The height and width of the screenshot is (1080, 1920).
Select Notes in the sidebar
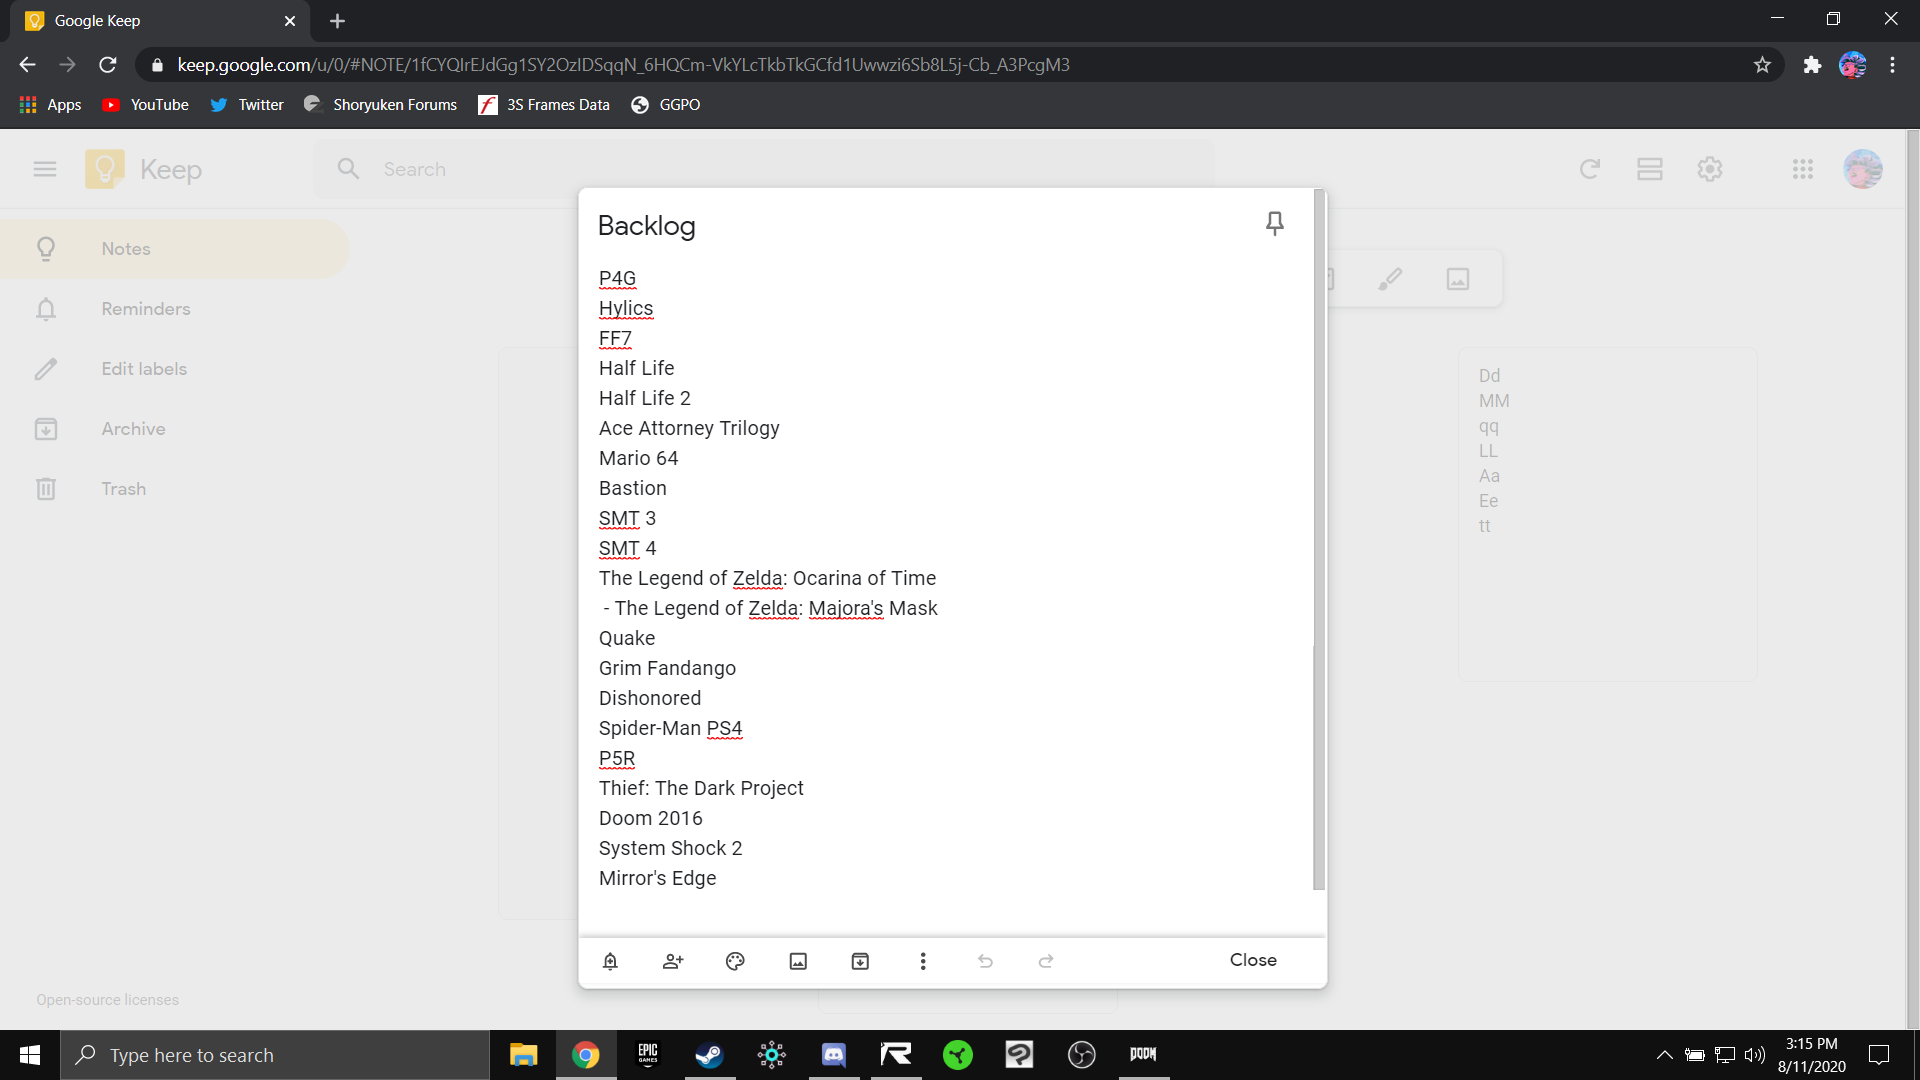(174, 249)
